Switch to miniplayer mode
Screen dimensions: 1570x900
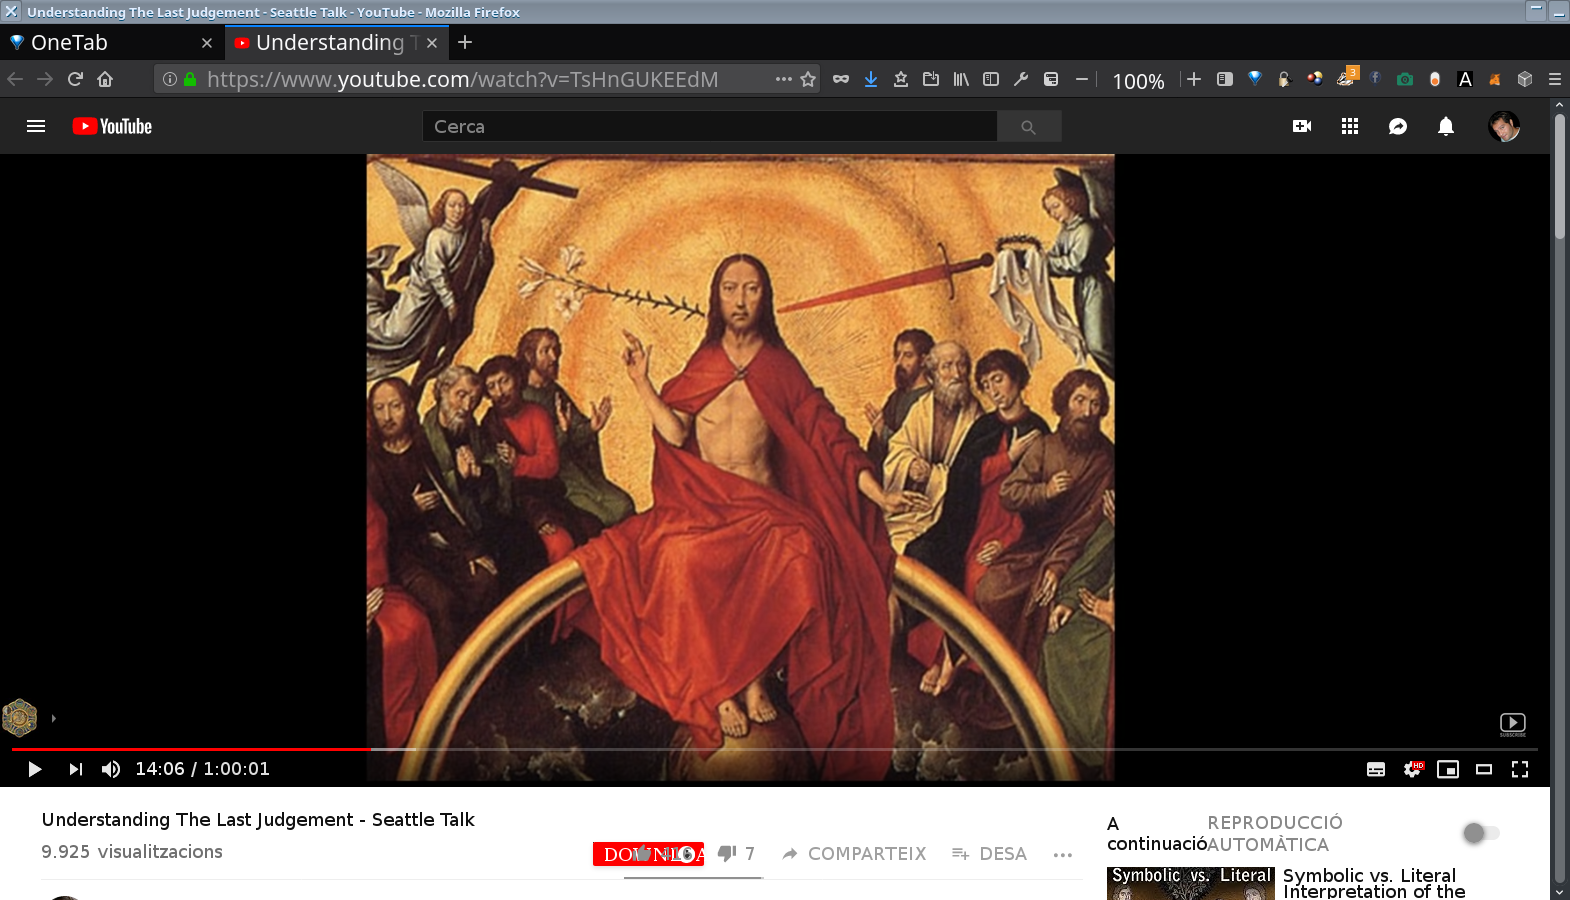pyautogui.click(x=1448, y=769)
